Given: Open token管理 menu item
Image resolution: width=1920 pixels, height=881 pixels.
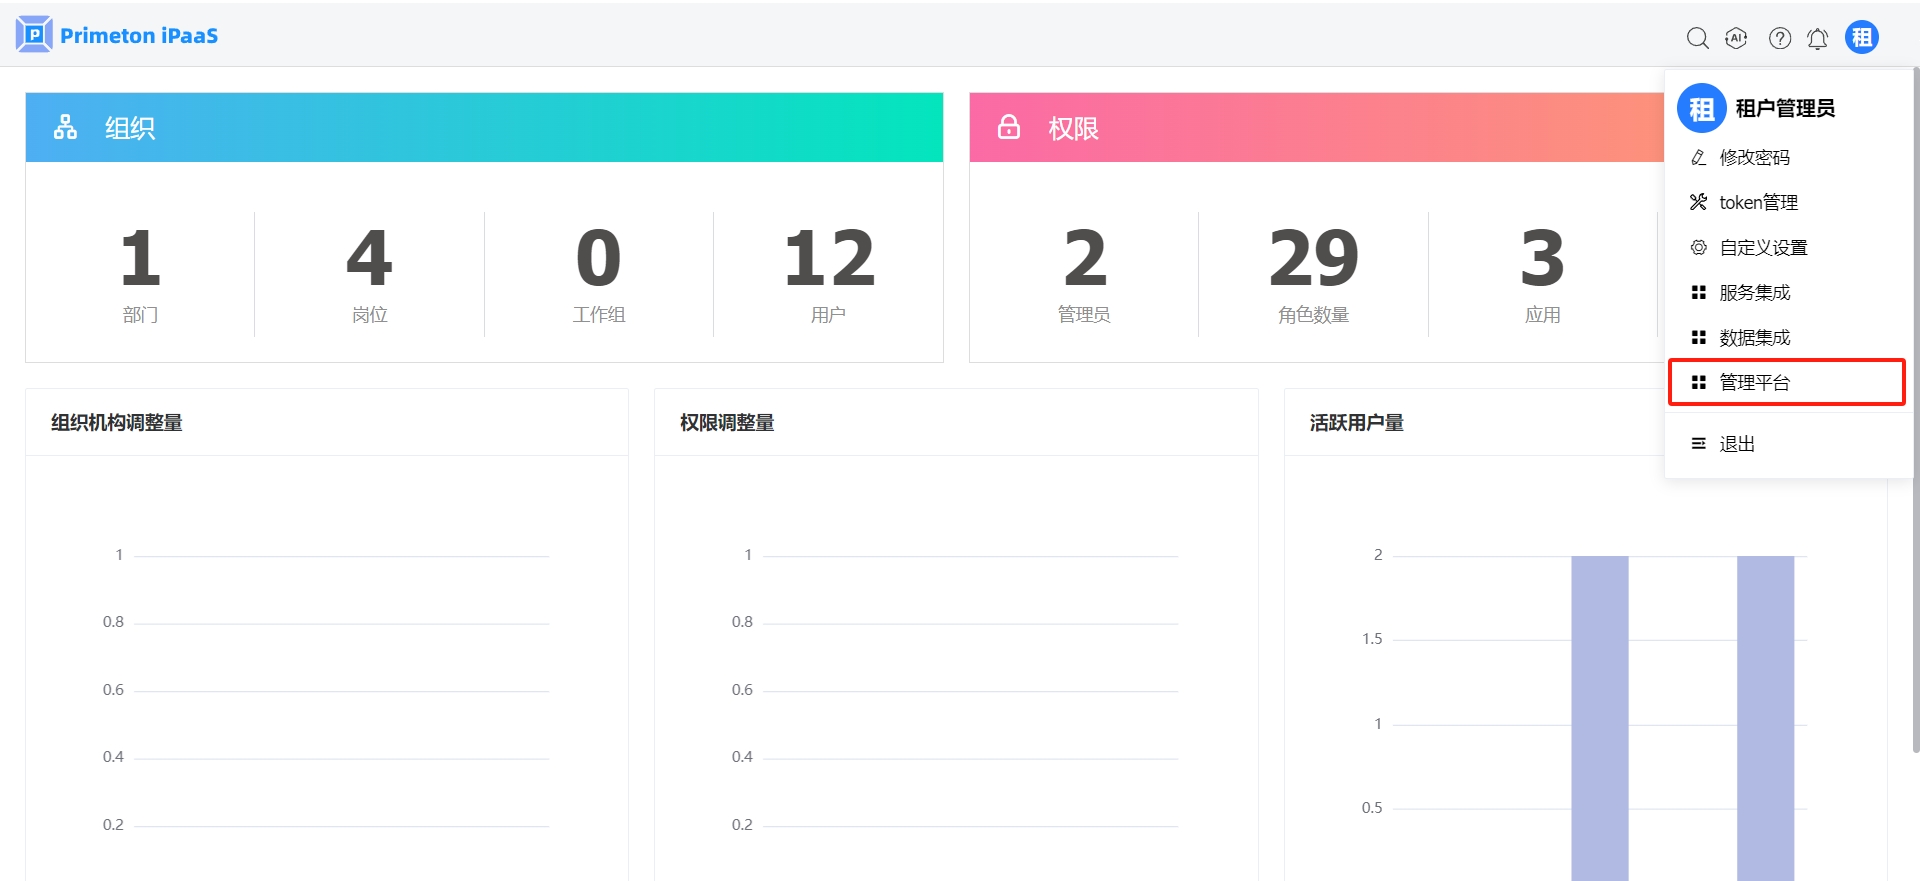Looking at the screenshot, I should coord(1757,203).
